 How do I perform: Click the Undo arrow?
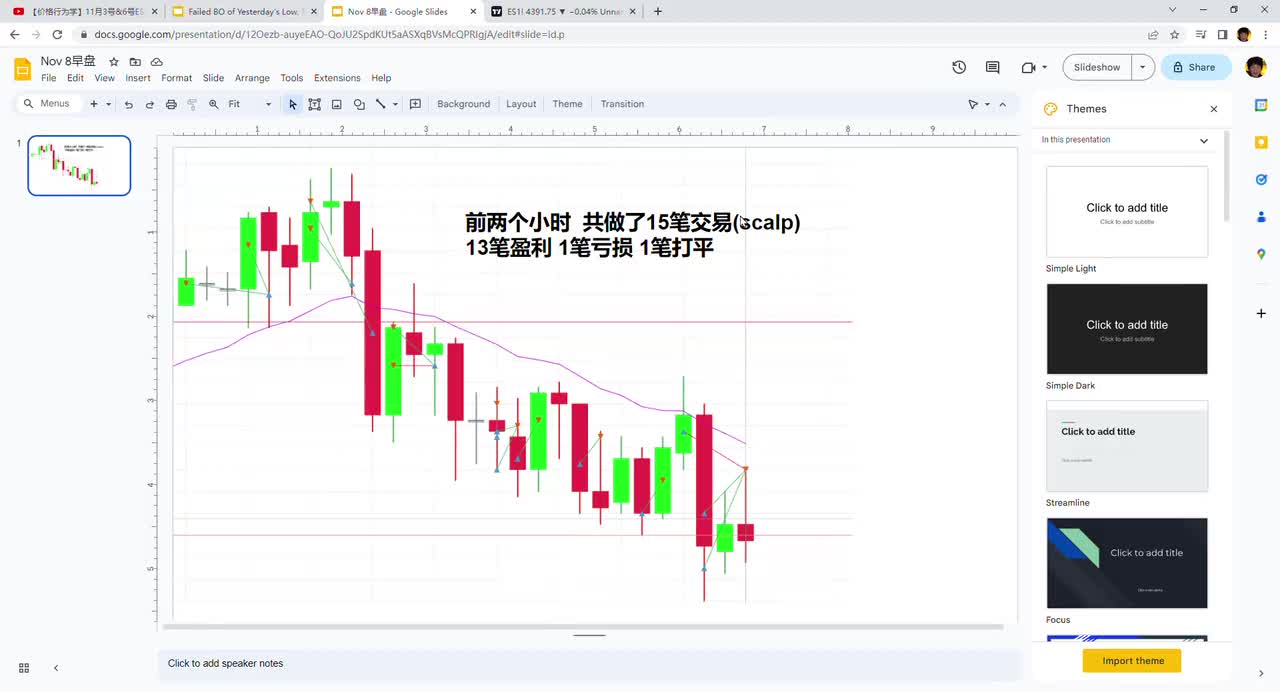128,104
